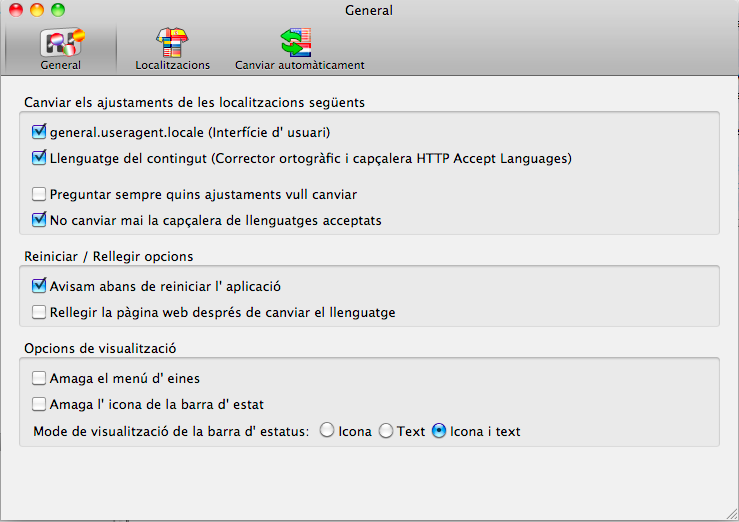Zoom the window with green button
The width and height of the screenshot is (739, 522).
coord(58,10)
